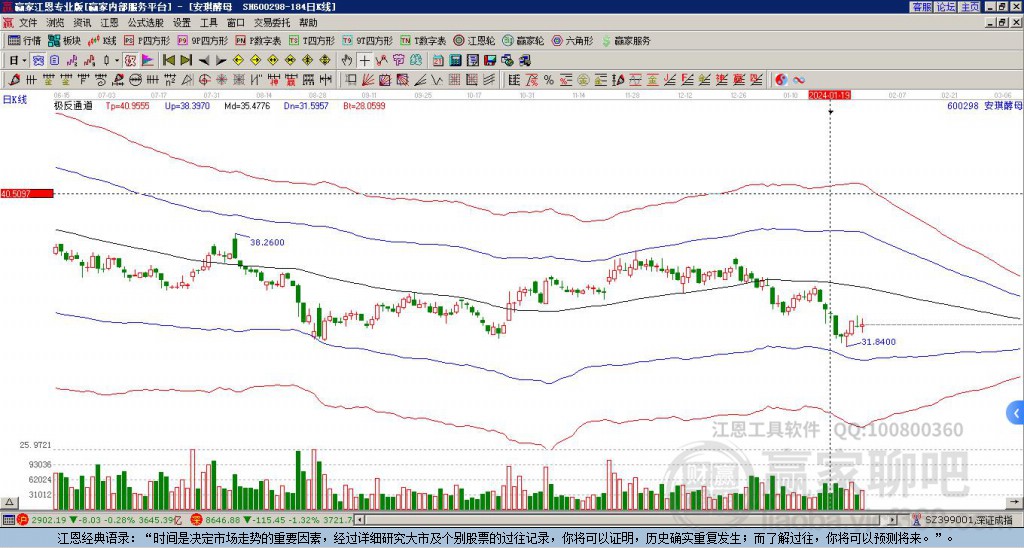This screenshot has width=1024, height=548.
Task: Open the 9T四方形 tool
Action: click(x=367, y=40)
